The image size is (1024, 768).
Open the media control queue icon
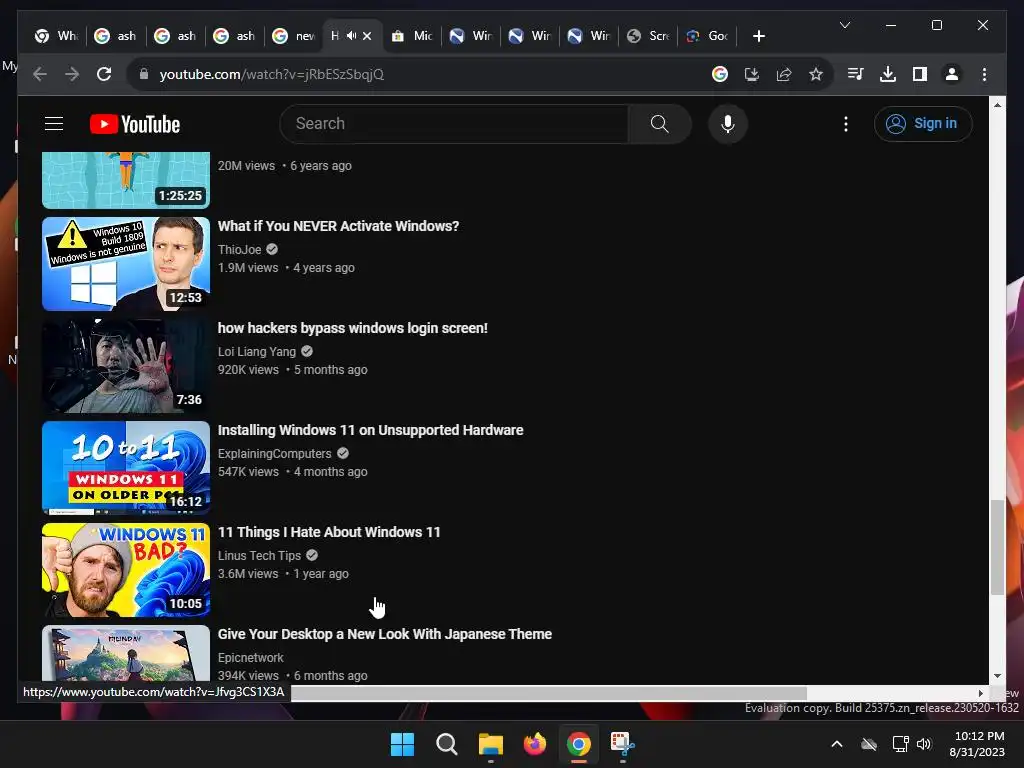point(855,74)
